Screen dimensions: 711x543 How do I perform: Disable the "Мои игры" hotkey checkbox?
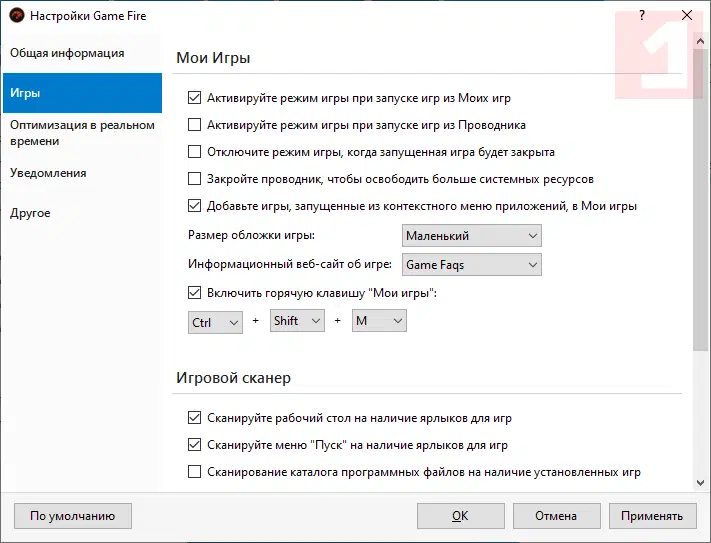195,294
